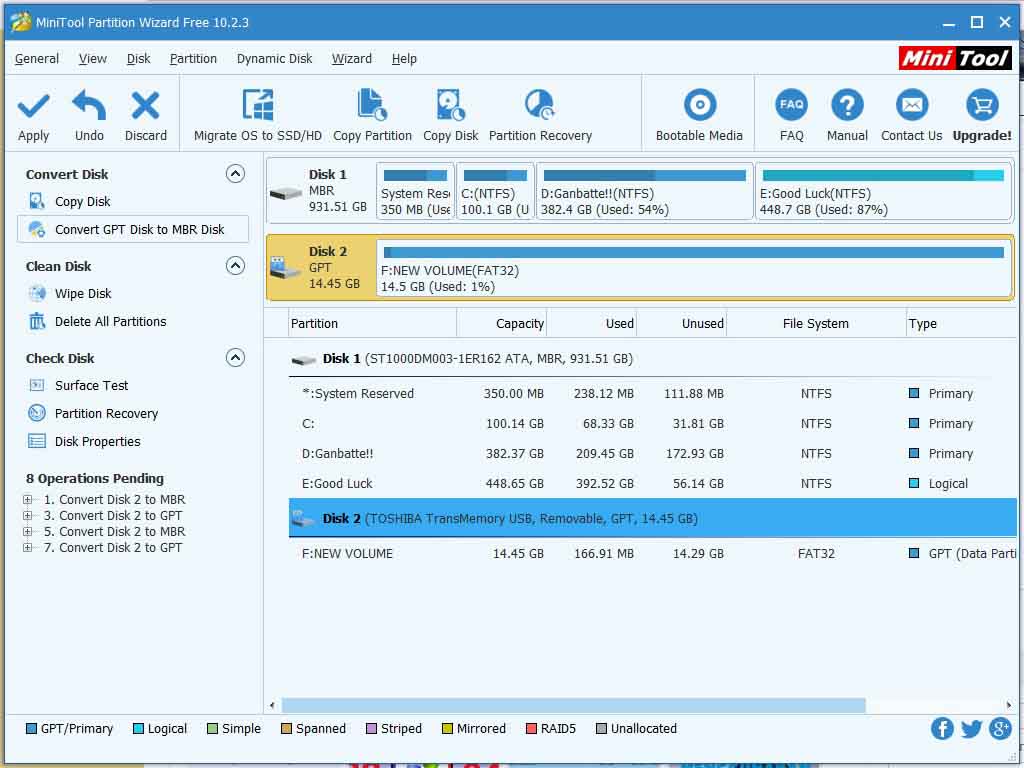Expand pending operation 7 Convert Disk 2 to GPT
Image resolution: width=1024 pixels, height=768 pixels.
(x=27, y=548)
